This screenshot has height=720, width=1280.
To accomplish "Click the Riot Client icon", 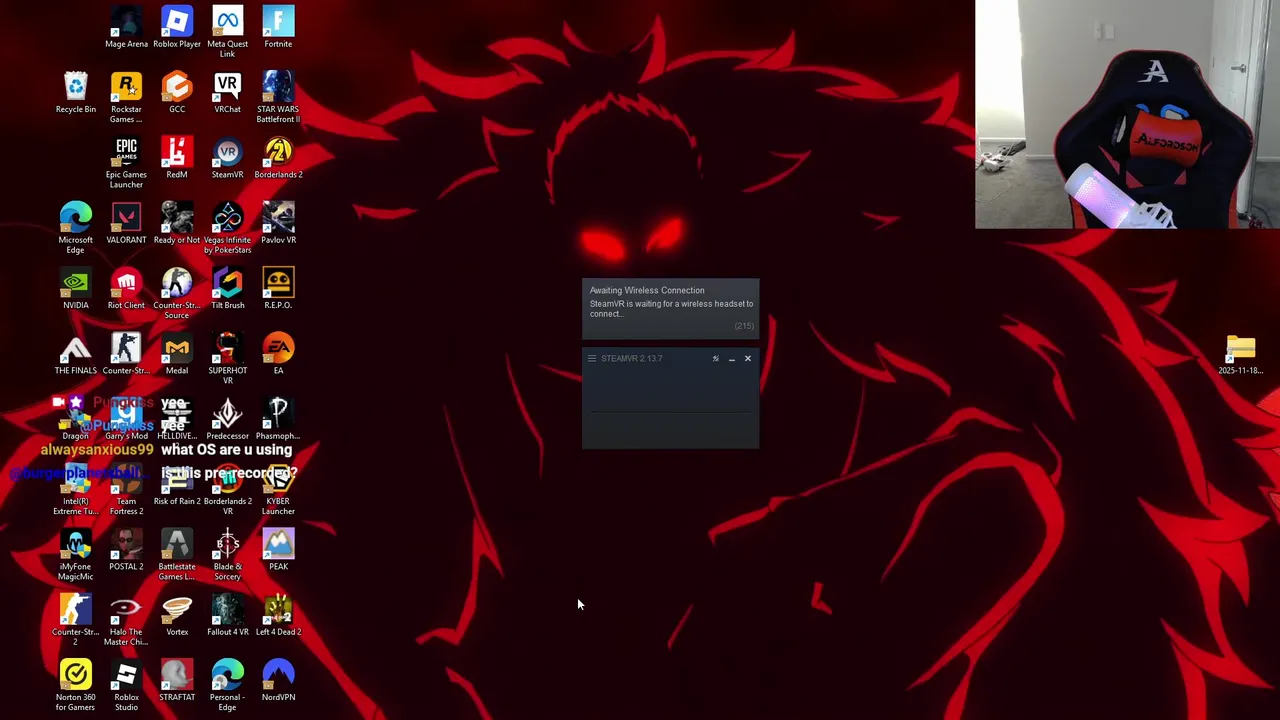I will (x=126, y=289).
